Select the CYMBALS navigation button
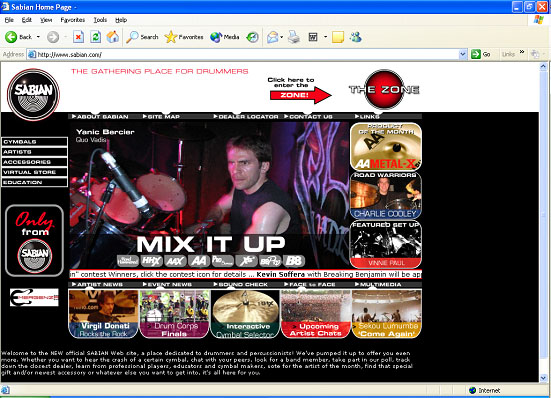 pyautogui.click(x=34, y=142)
